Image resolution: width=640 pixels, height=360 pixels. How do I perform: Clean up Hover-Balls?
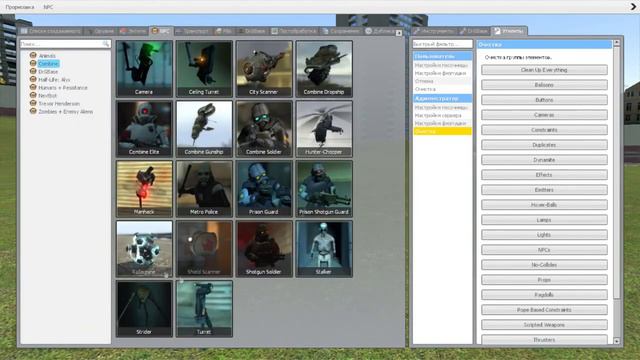pos(544,205)
